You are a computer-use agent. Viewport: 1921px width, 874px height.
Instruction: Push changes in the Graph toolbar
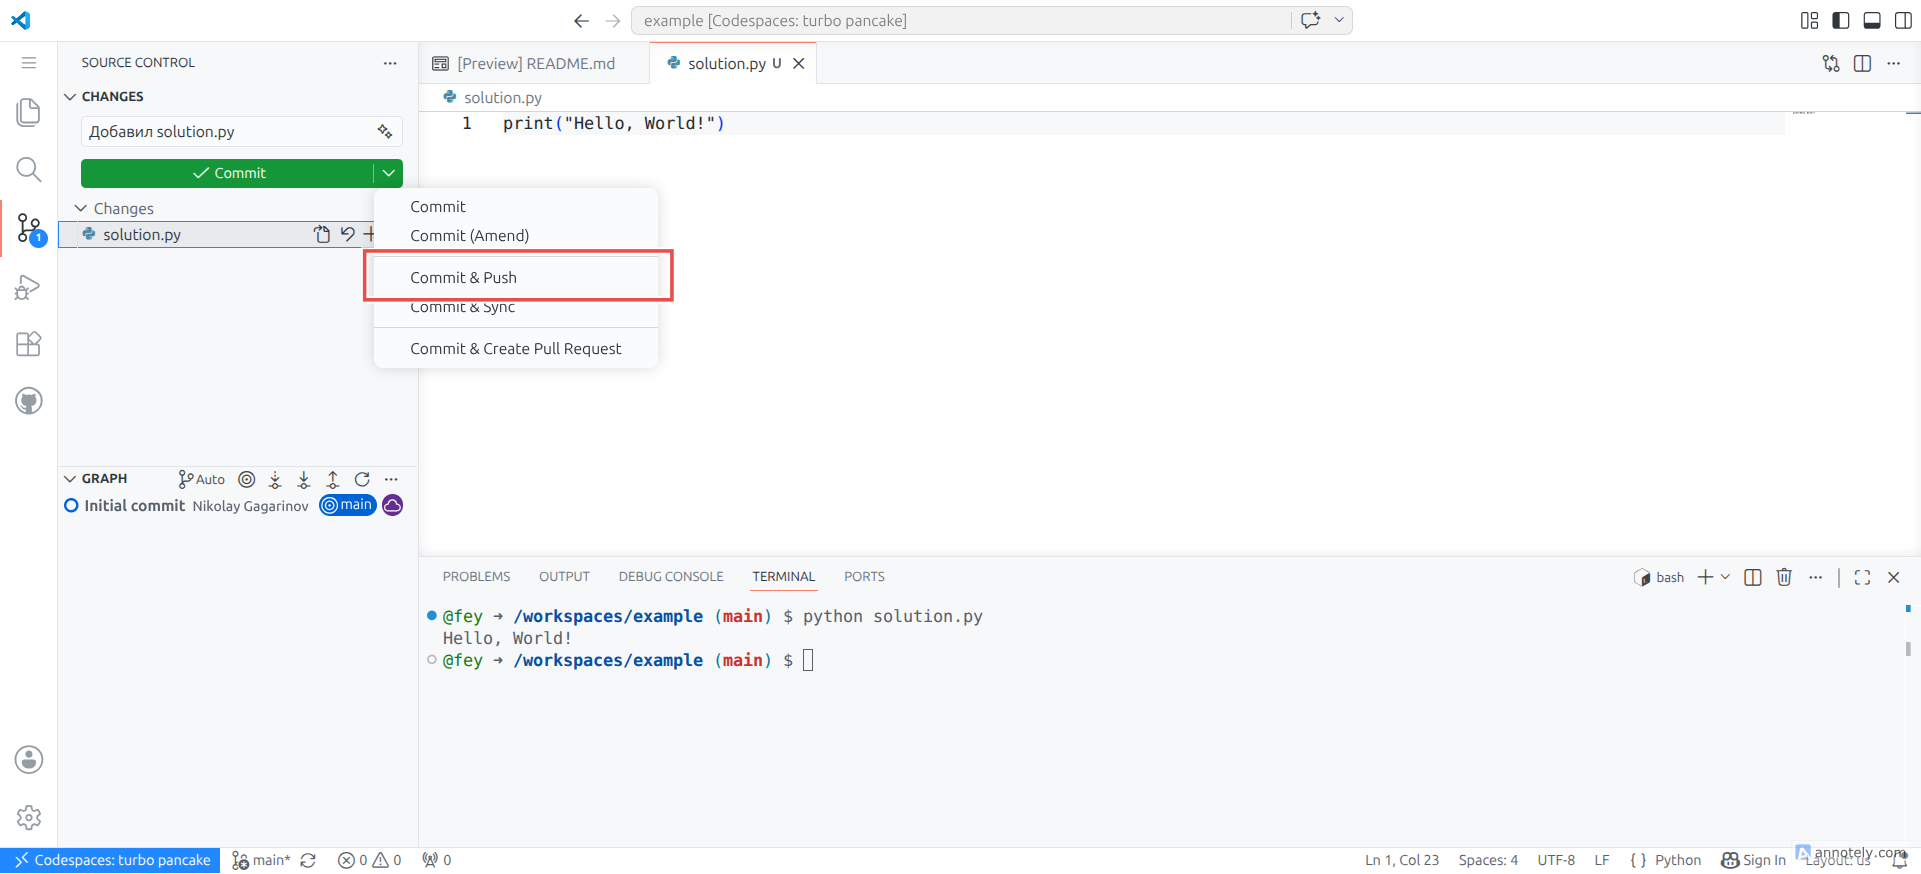[333, 479]
